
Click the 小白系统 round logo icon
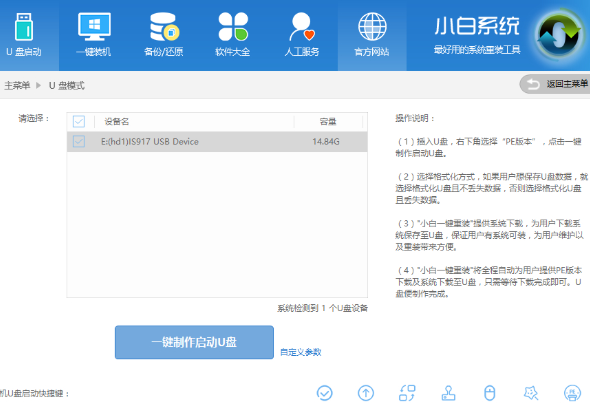pos(560,35)
